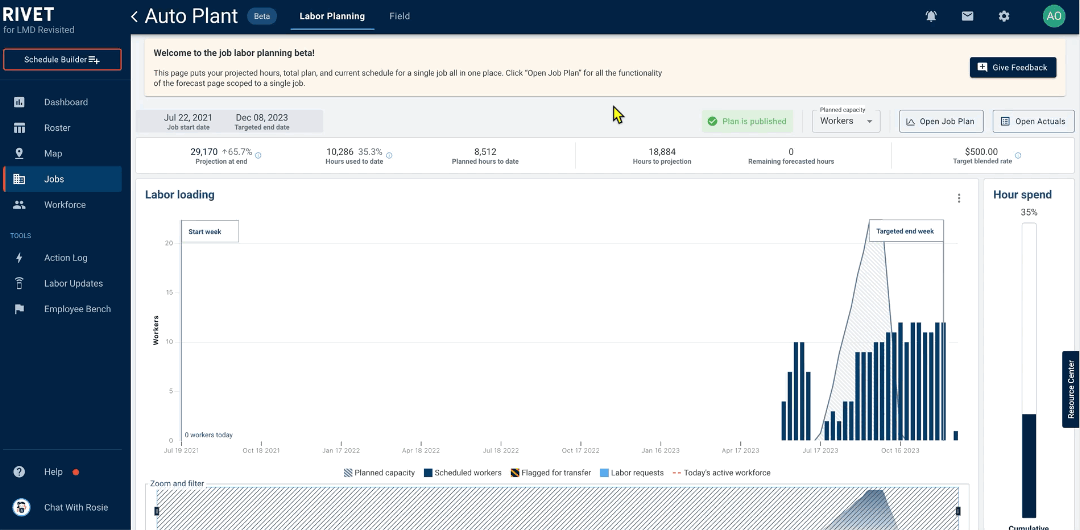Toggle Scheduled workers legend series
The height and width of the screenshot is (530, 1080).
pyautogui.click(x=462, y=473)
